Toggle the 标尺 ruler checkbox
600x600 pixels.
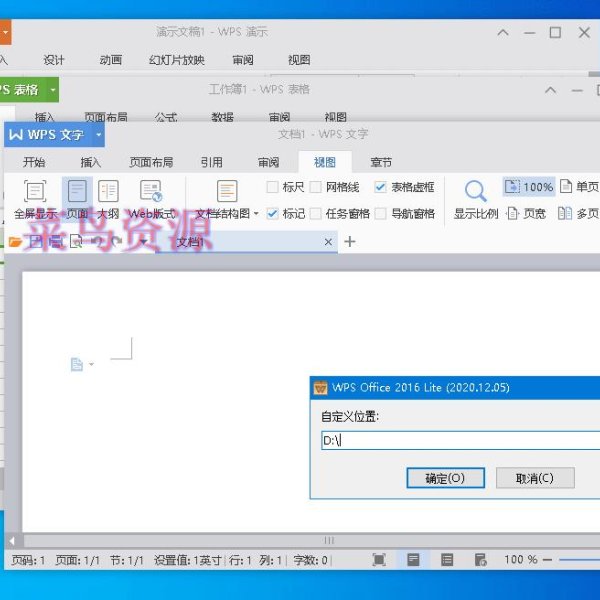pyautogui.click(x=272, y=187)
